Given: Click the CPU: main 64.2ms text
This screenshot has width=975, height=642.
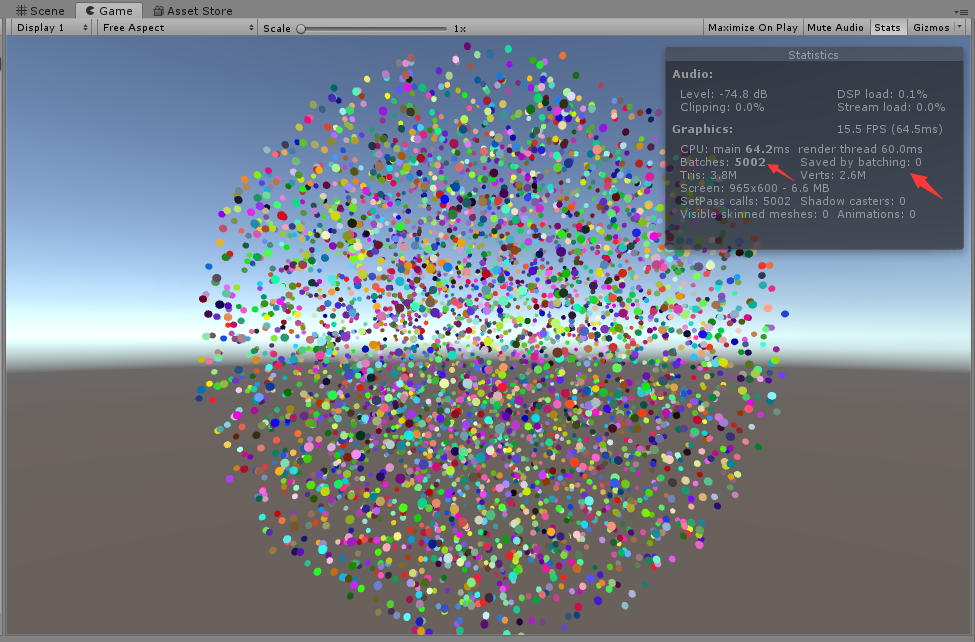Looking at the screenshot, I should pyautogui.click(x=734, y=149).
